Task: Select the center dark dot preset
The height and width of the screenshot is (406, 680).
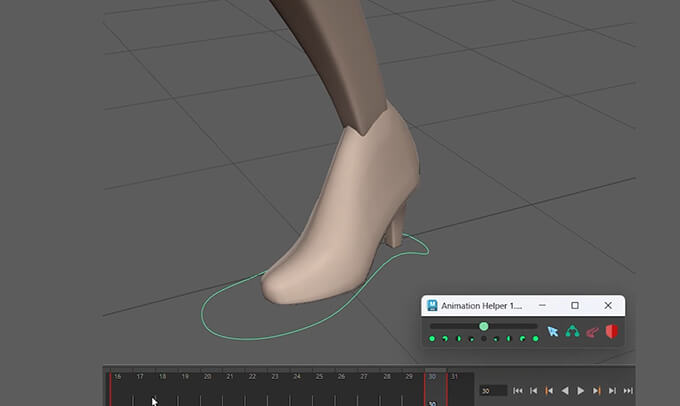Action: (484, 339)
